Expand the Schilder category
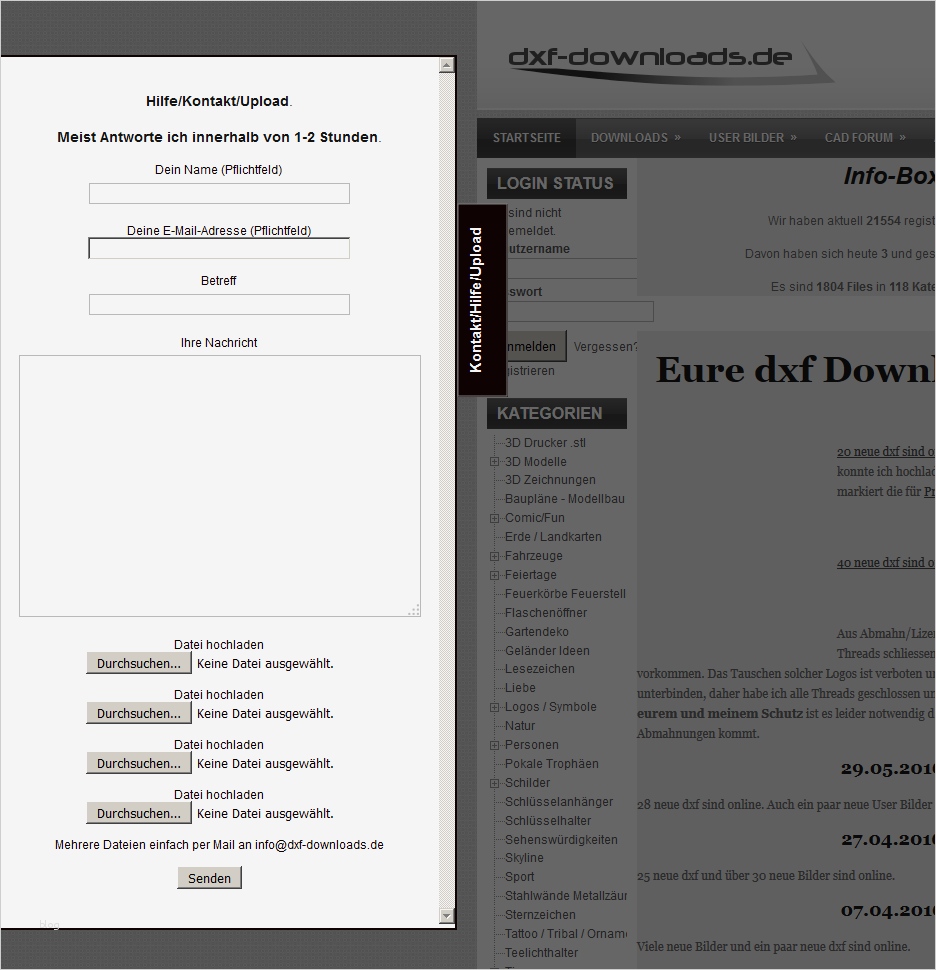This screenshot has width=936, height=970. (x=494, y=783)
